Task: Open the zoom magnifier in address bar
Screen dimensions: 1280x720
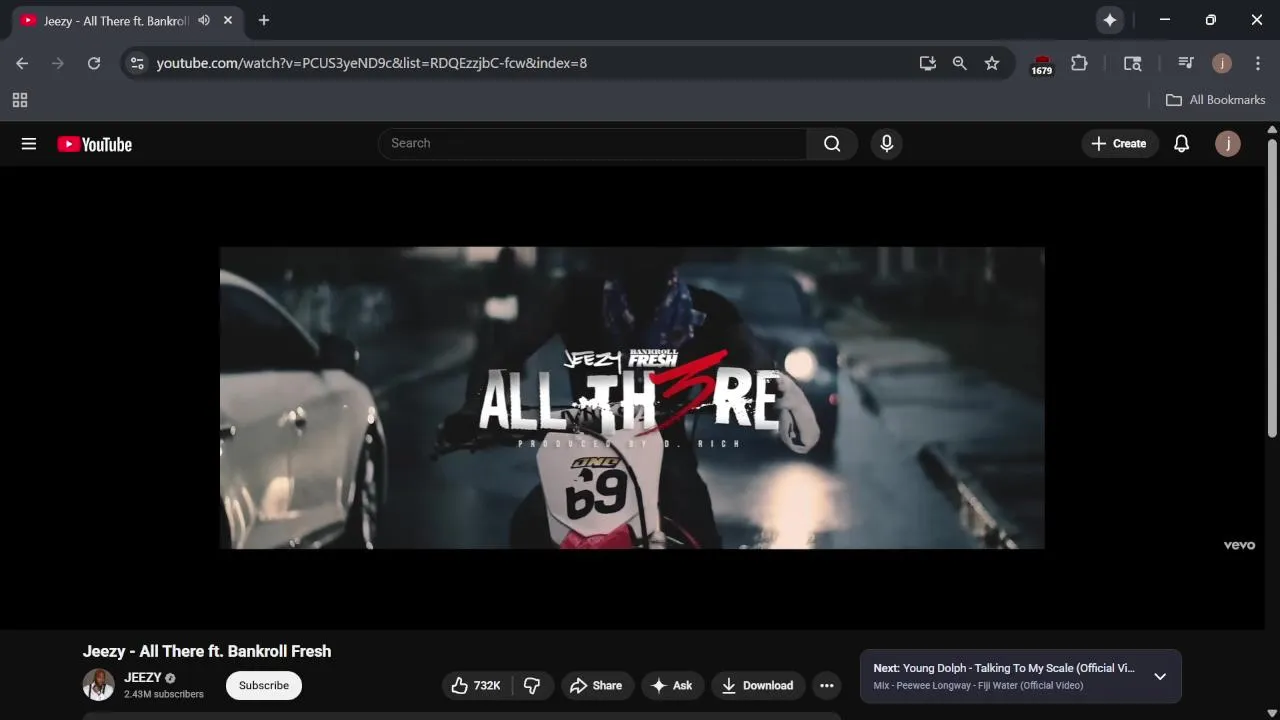Action: (960, 63)
